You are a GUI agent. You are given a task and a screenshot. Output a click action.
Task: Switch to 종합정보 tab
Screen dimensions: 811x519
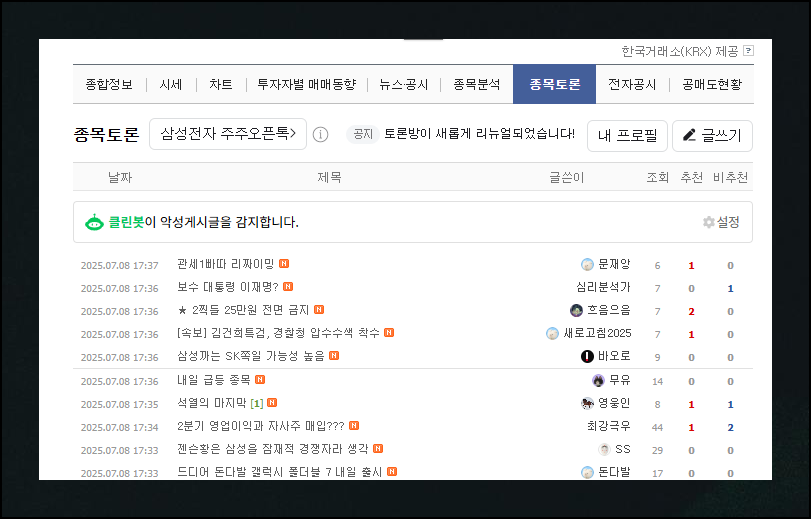pyautogui.click(x=109, y=84)
